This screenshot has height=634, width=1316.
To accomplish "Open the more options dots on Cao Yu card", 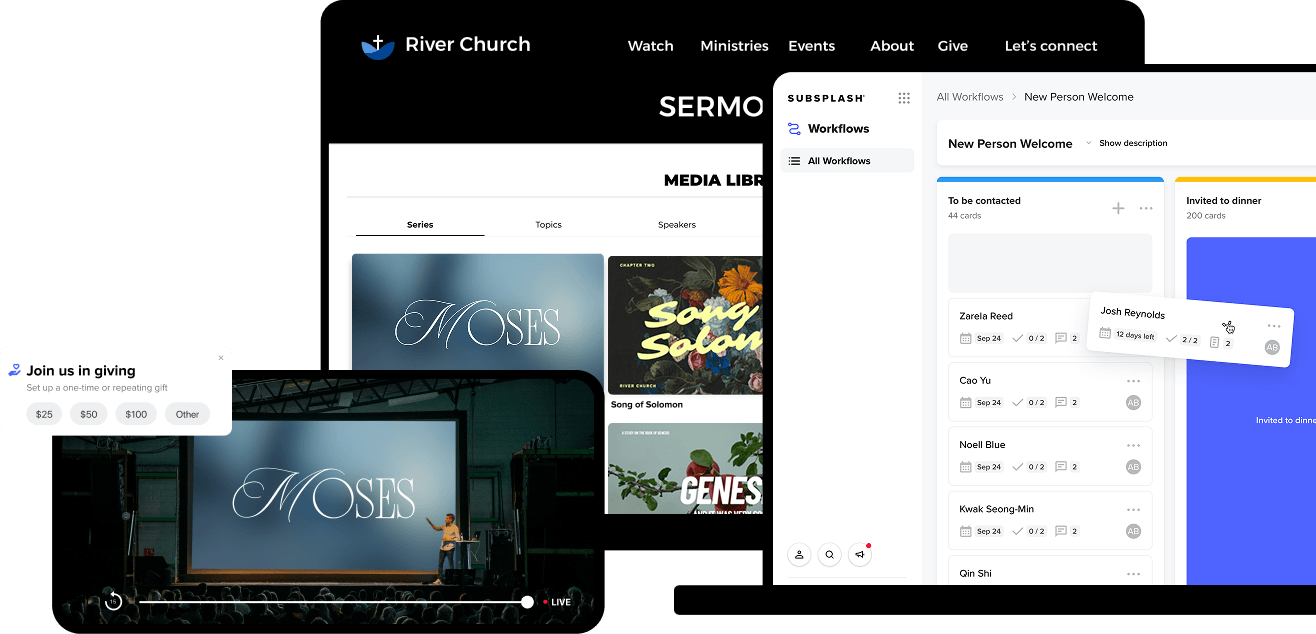I will (x=1133, y=381).
